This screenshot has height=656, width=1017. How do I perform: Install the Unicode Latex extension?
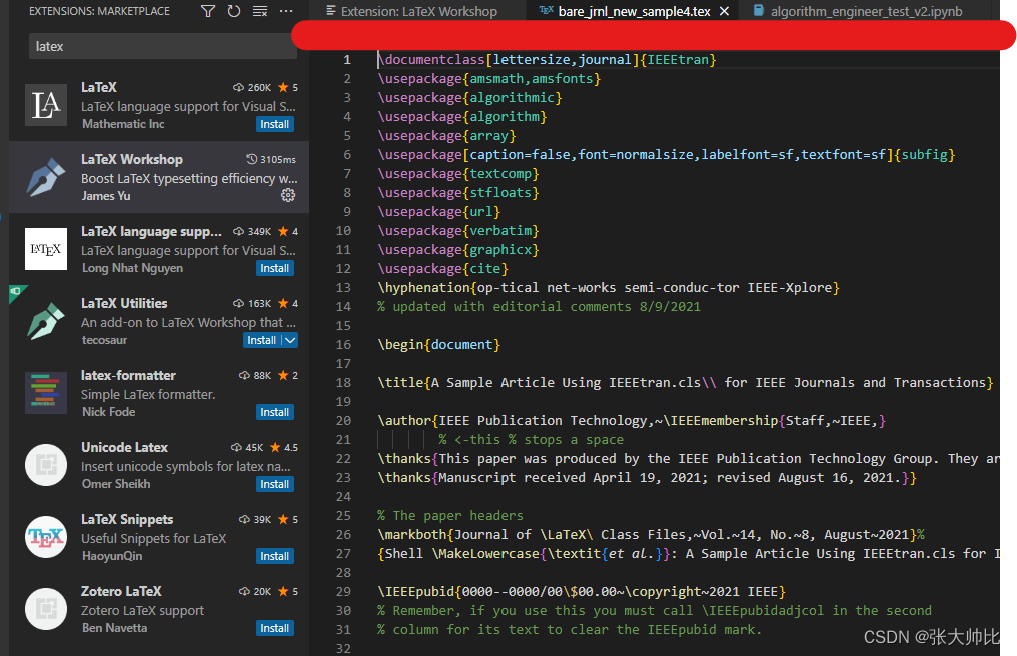point(274,484)
